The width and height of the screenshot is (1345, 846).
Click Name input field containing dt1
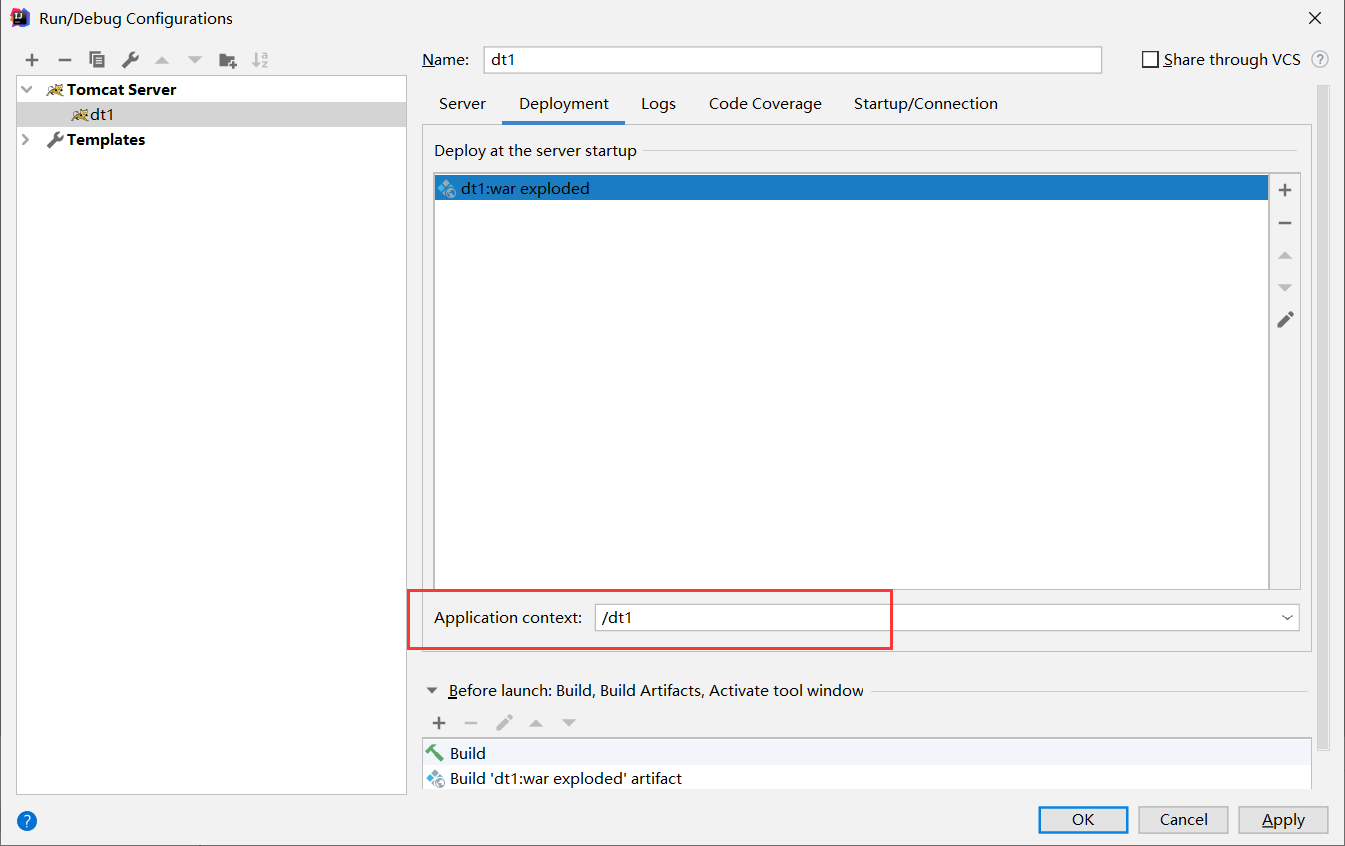pos(792,60)
